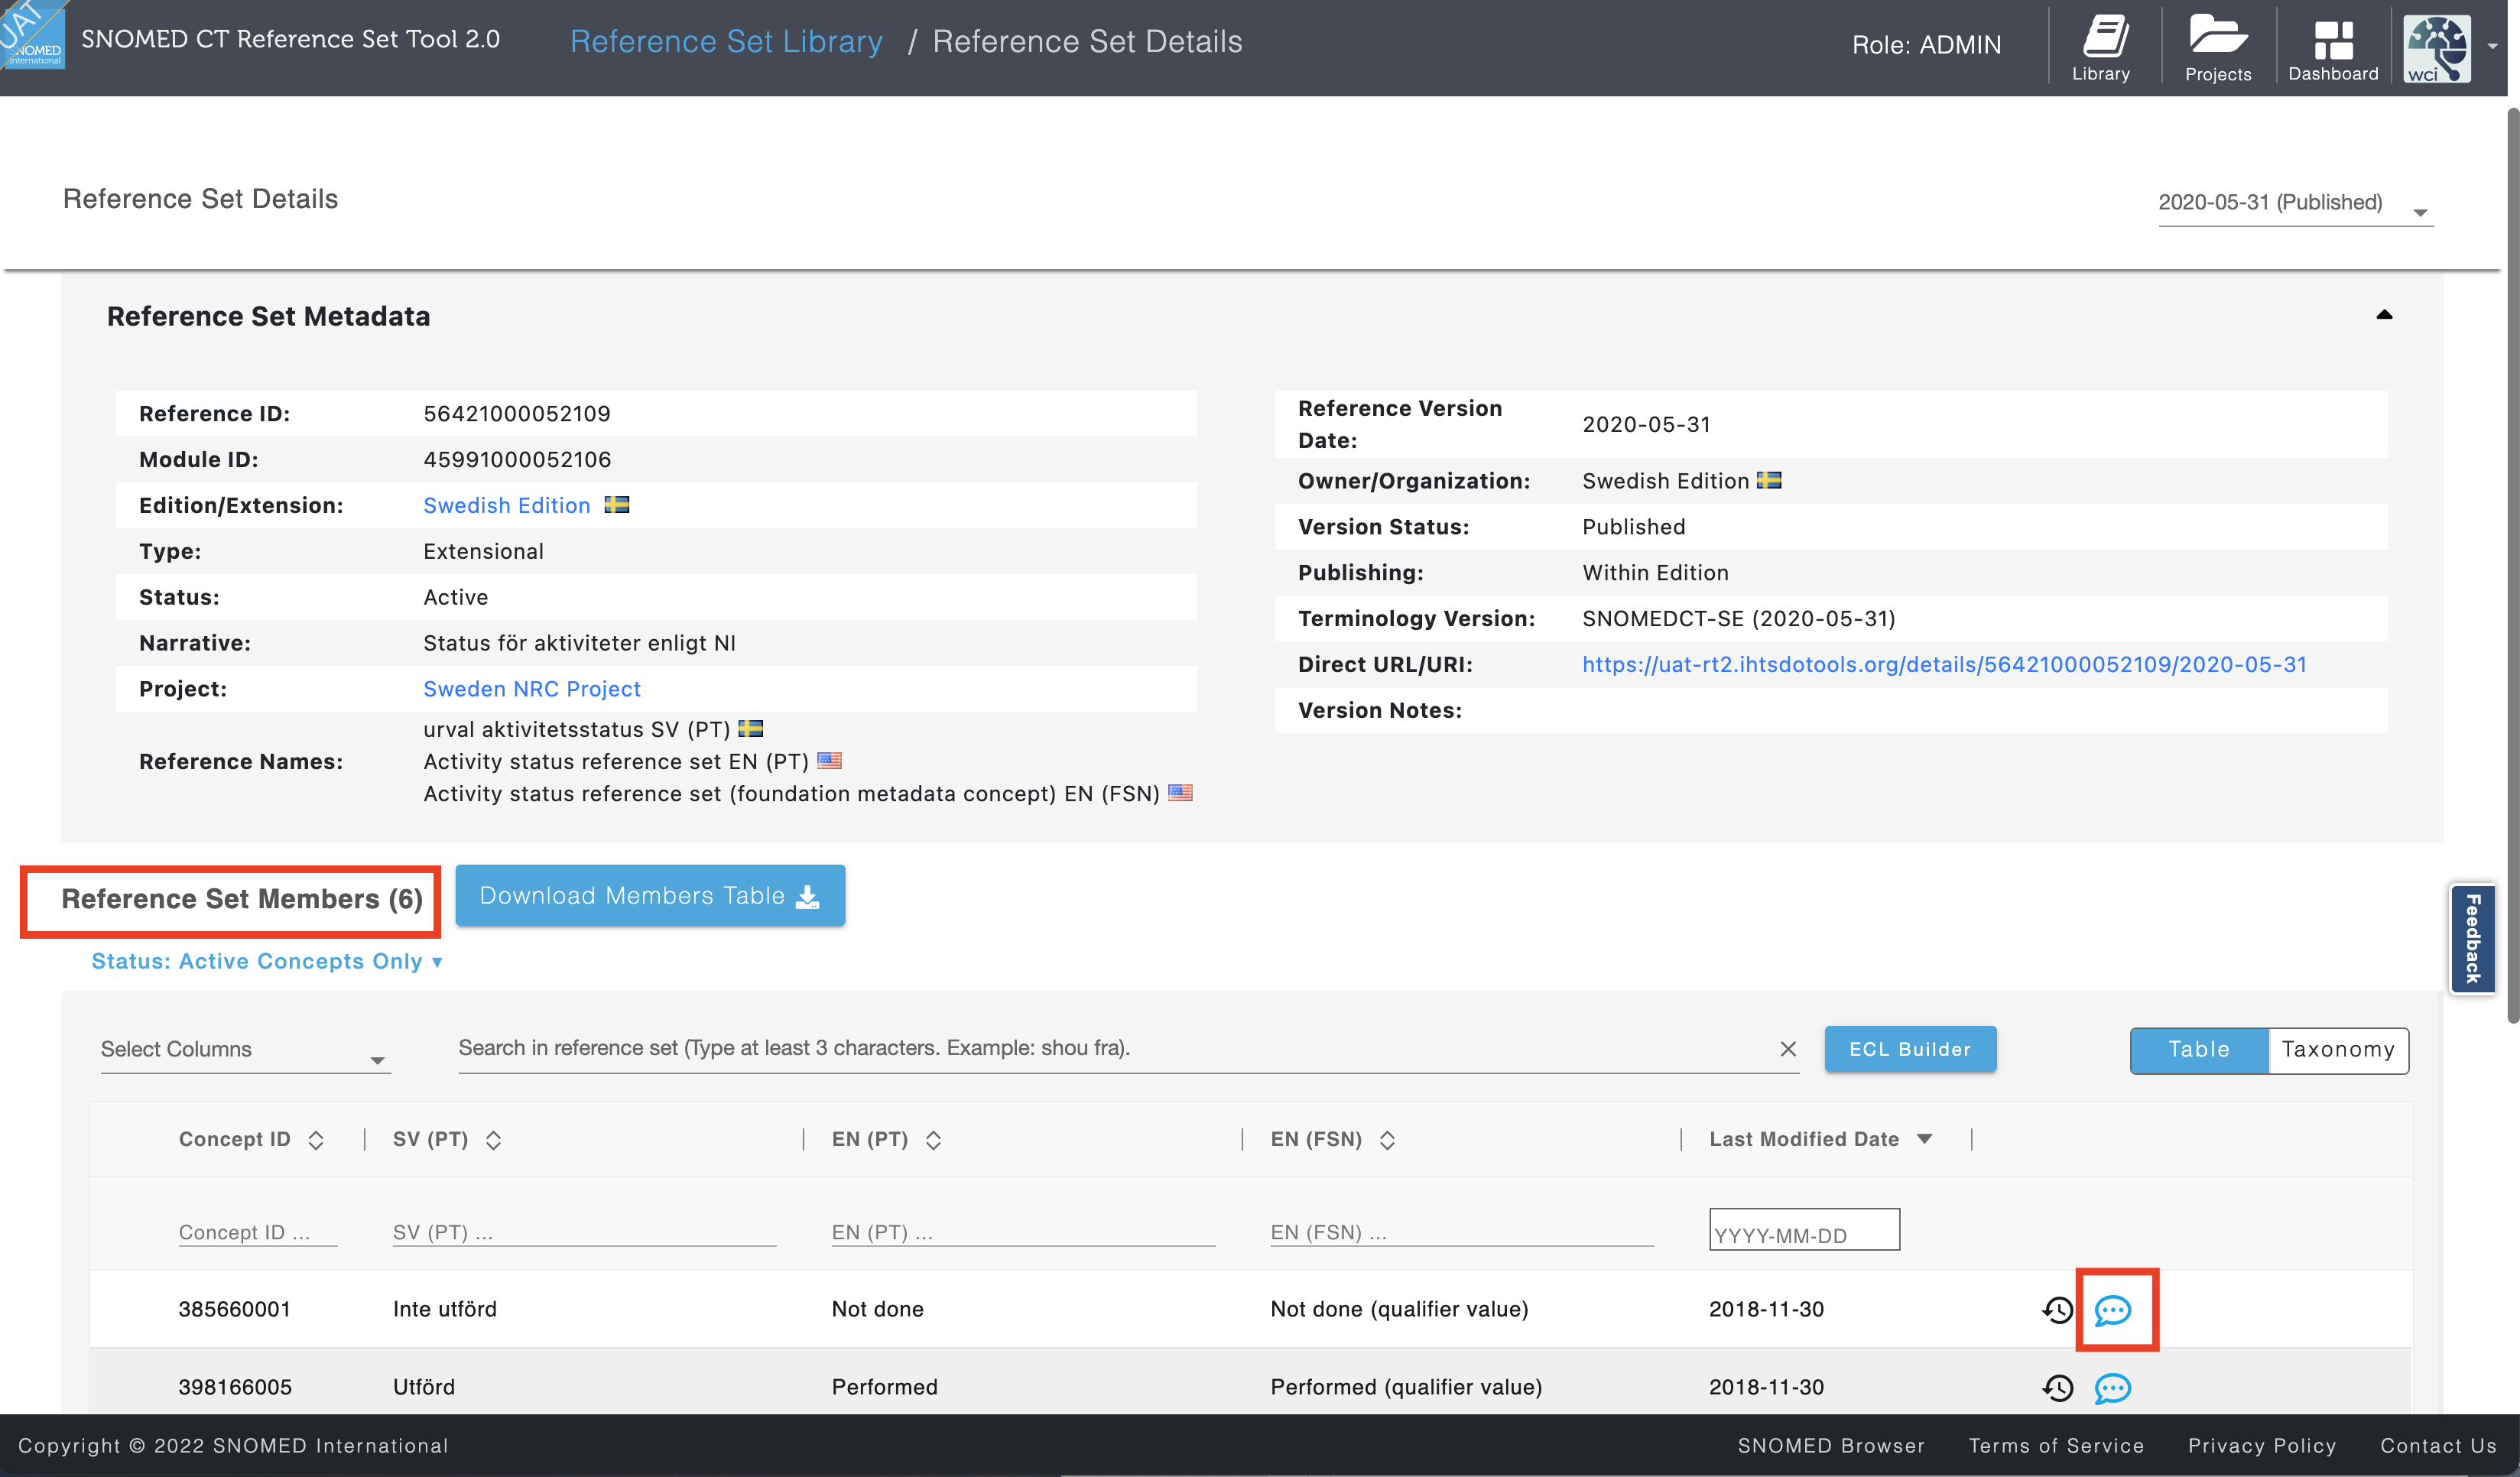The image size is (2520, 1477).
Task: Clear the reference set search field
Action: (1788, 1049)
